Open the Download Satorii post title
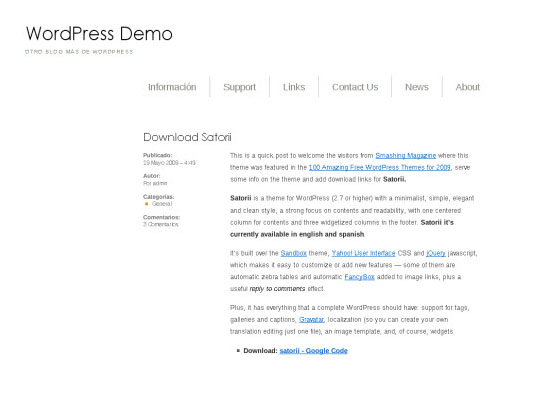The width and height of the screenshot is (540, 409). (x=187, y=137)
